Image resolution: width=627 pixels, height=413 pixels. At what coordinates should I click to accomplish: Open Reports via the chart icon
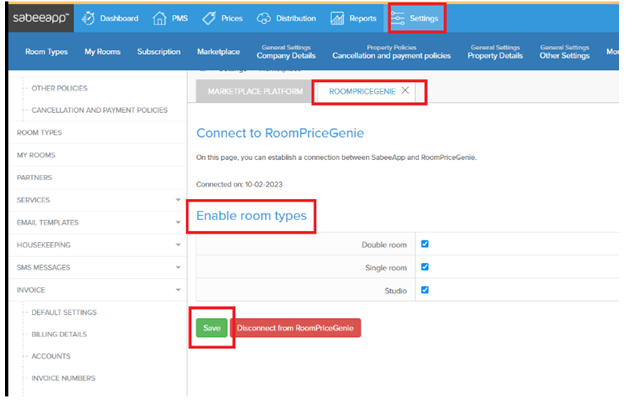pos(338,18)
